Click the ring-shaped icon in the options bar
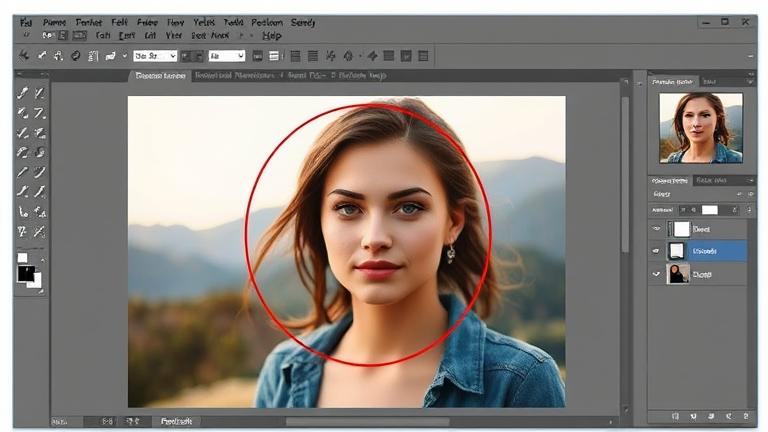 point(75,56)
